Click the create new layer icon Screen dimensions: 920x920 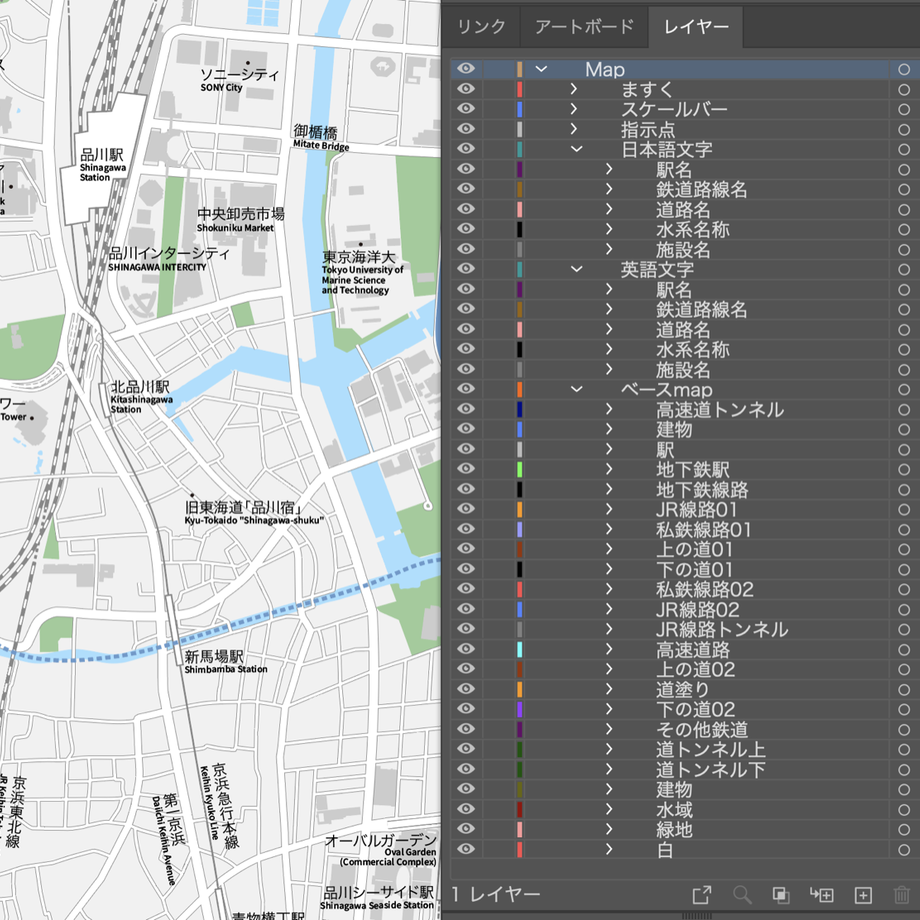(863, 895)
